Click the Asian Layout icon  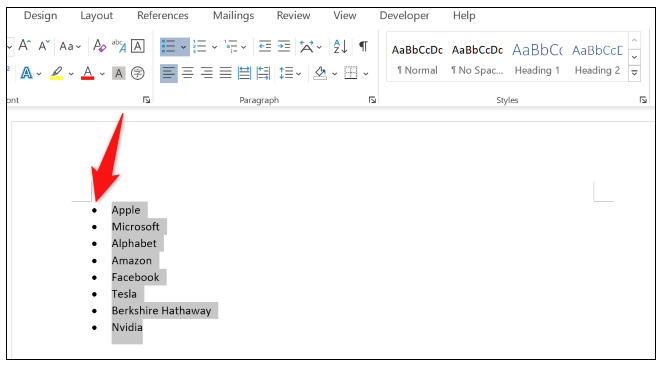(307, 46)
